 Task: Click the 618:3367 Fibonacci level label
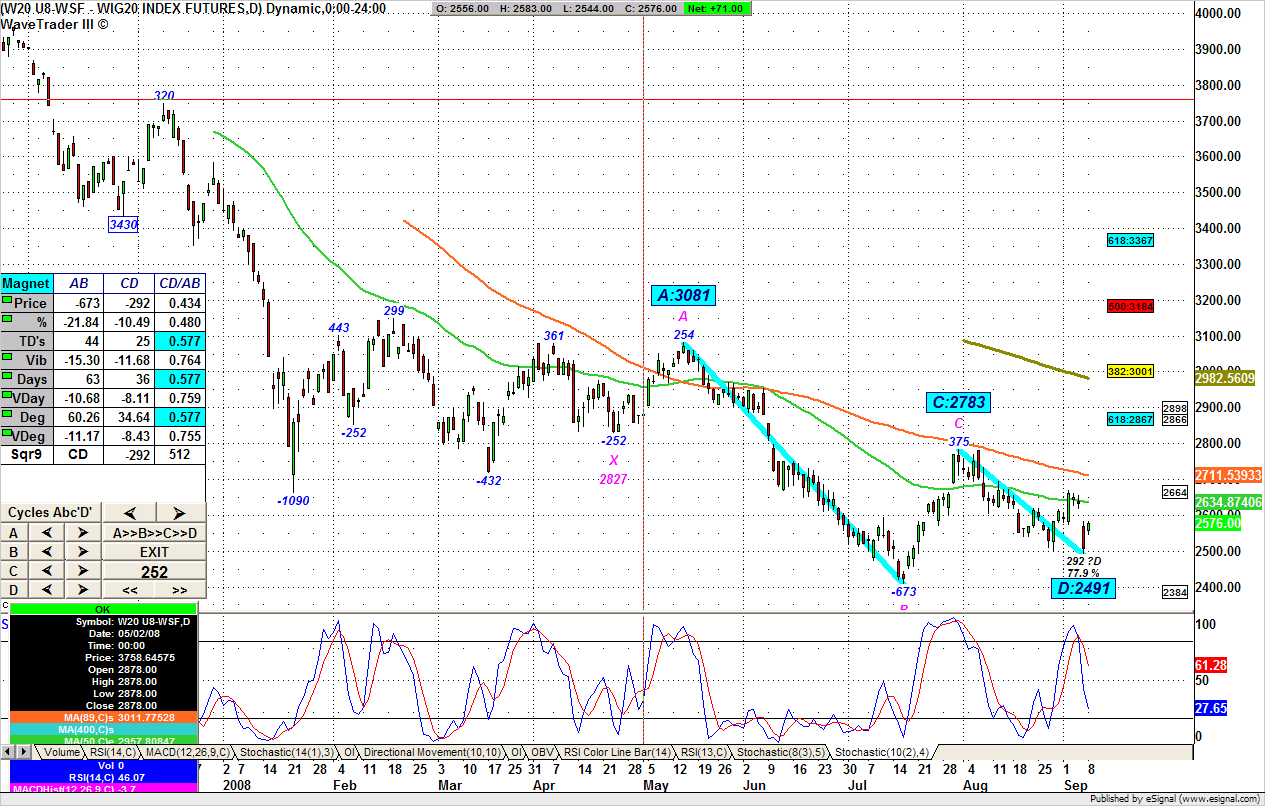click(x=1131, y=240)
